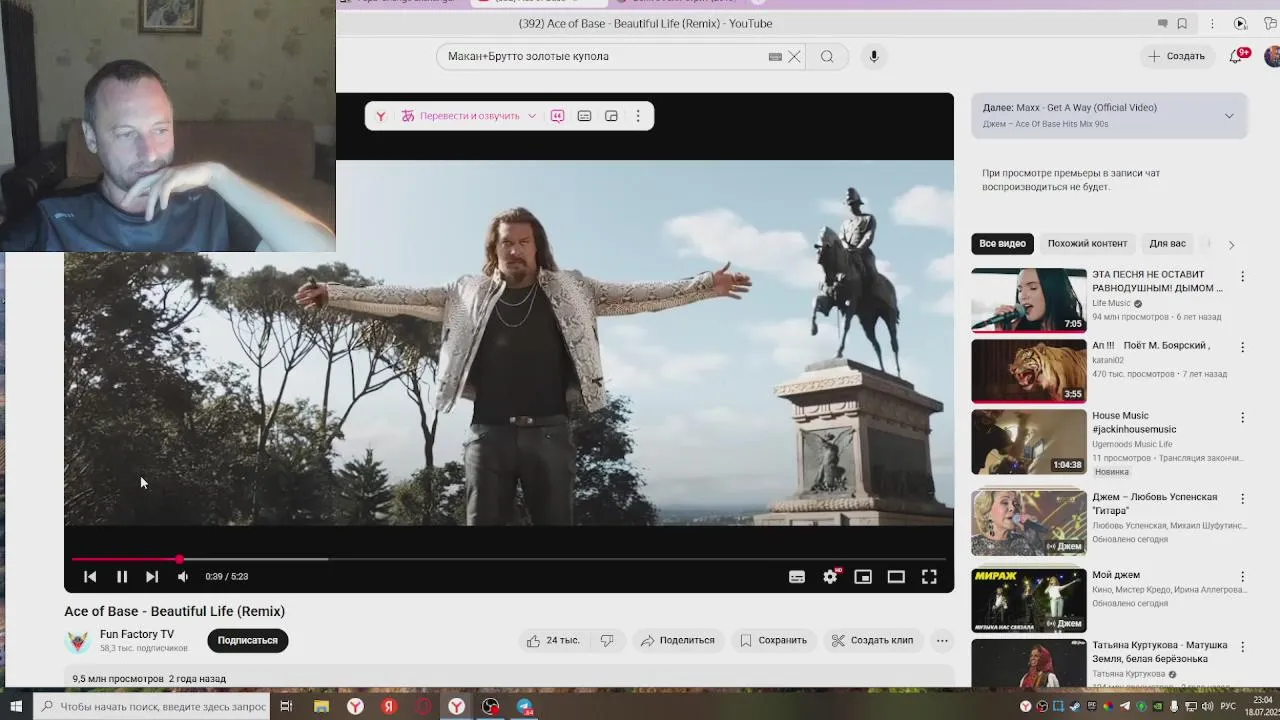Open the Создать menu
This screenshot has width=1280, height=720.
pyautogui.click(x=1176, y=56)
